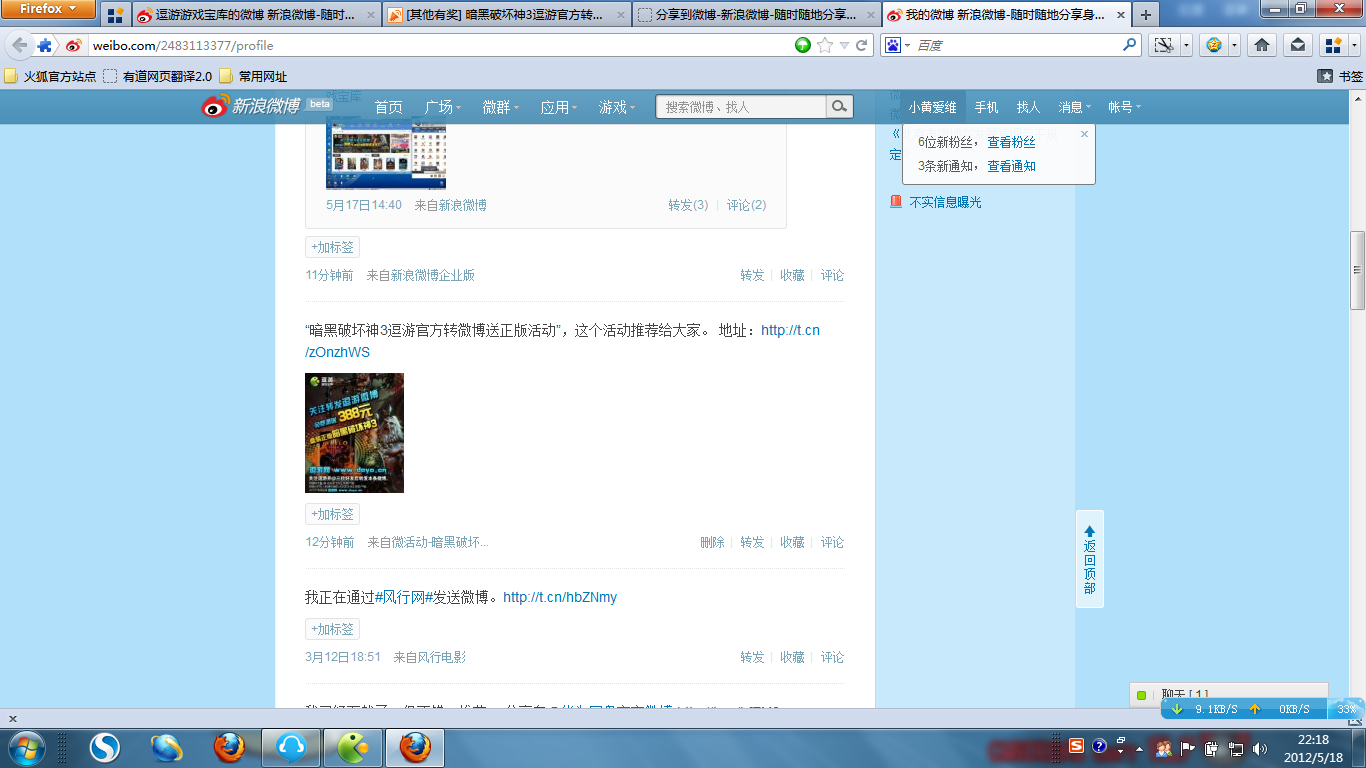Open the Firefox menu button

tap(48, 9)
